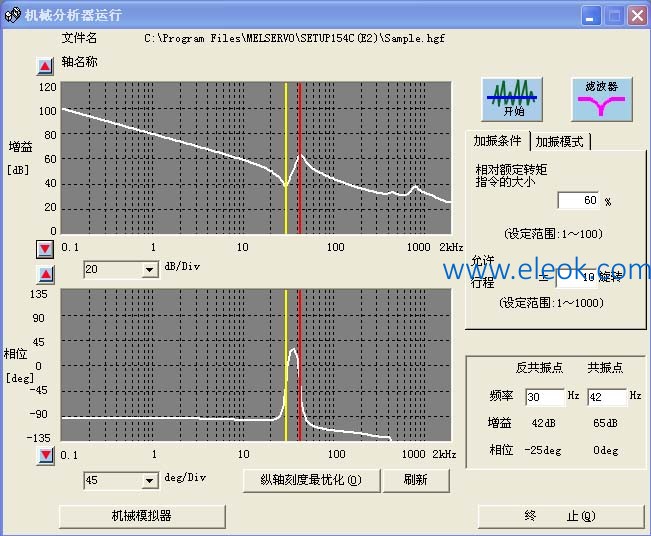
Task: Click the 设定范围:1~100 hint text
Action: click(x=553, y=234)
